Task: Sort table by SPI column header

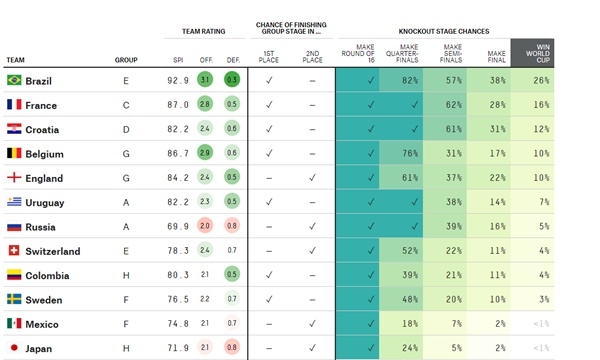Action: [x=178, y=60]
